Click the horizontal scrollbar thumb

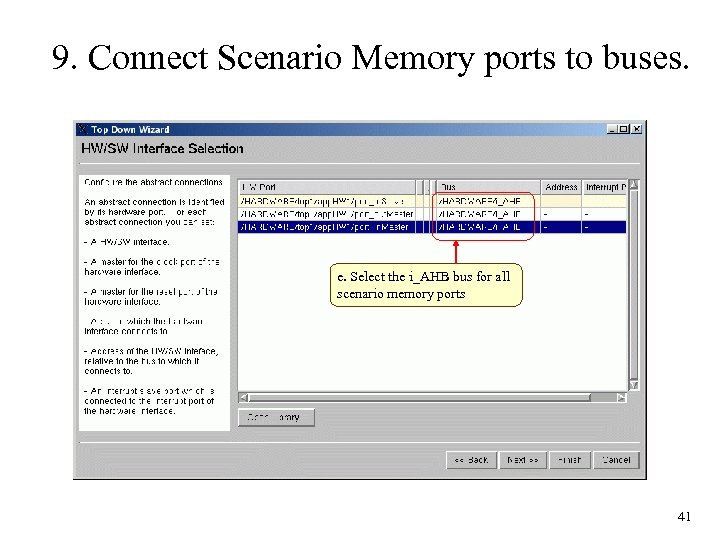click(420, 398)
